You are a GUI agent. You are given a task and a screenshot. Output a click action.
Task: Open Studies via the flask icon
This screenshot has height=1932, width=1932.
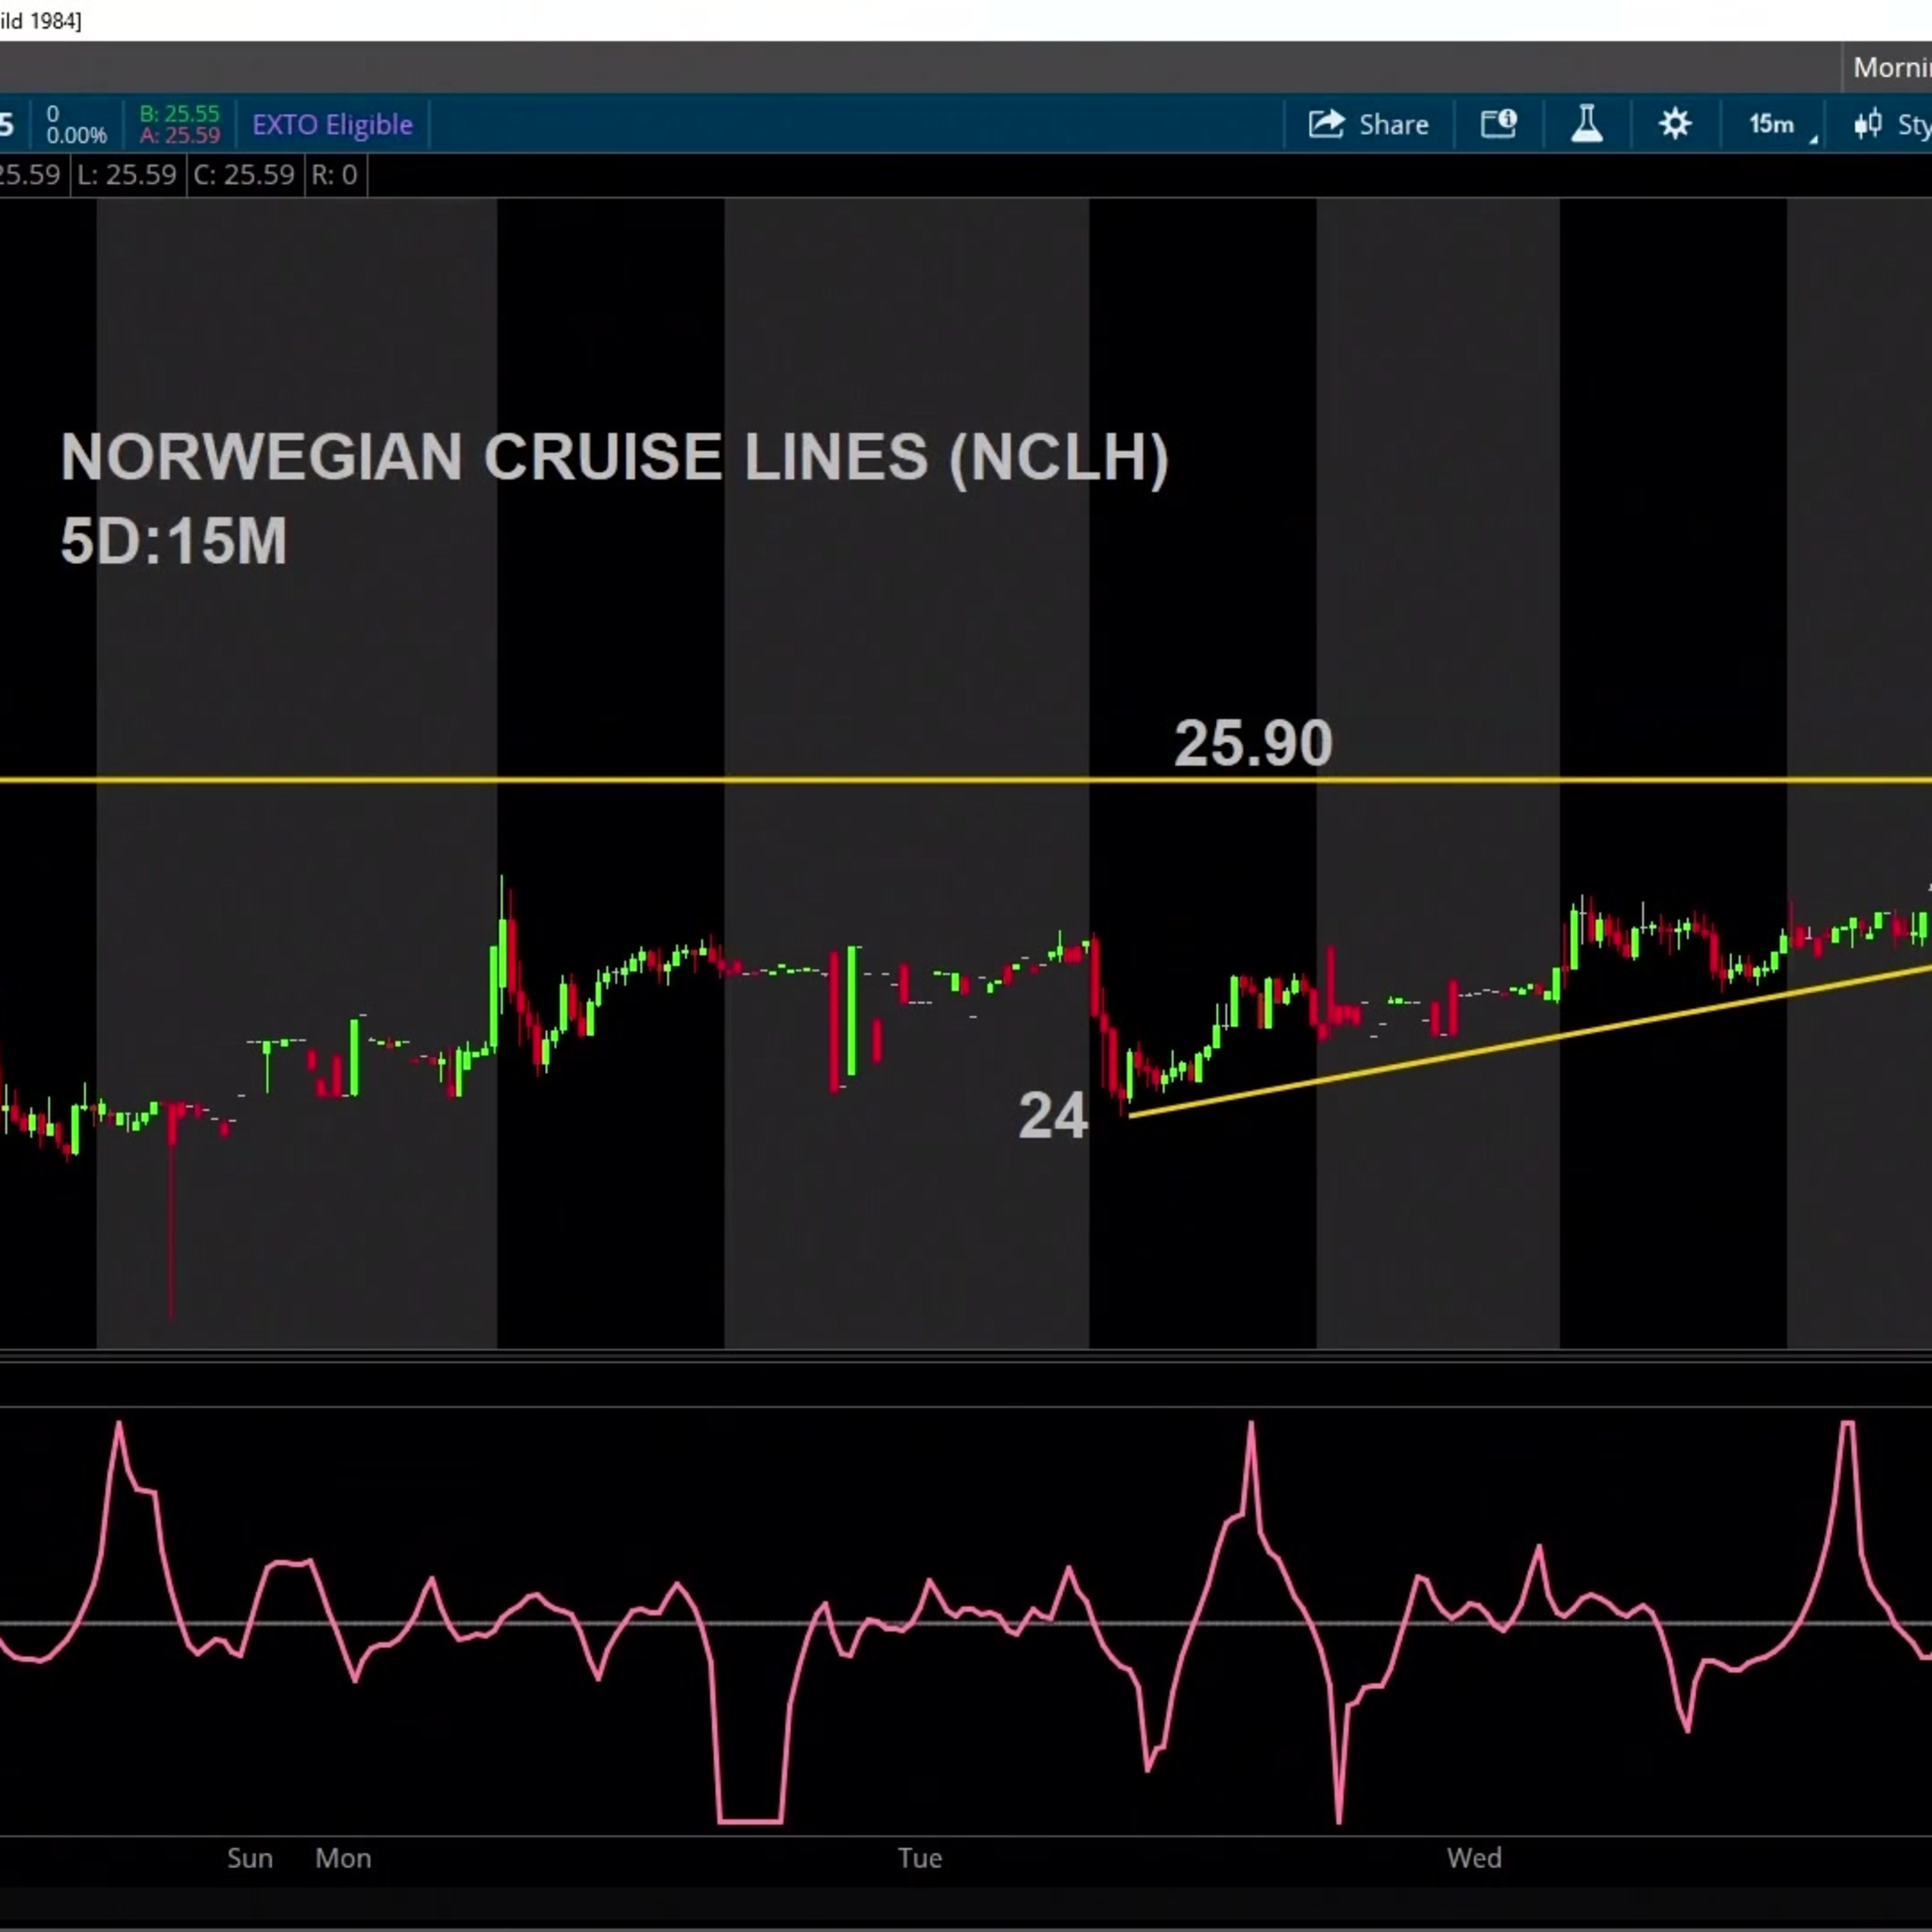[1587, 124]
